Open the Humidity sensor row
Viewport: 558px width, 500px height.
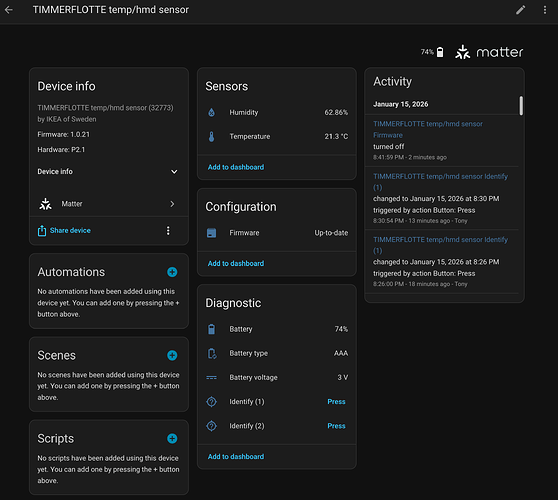pyautogui.click(x=277, y=112)
